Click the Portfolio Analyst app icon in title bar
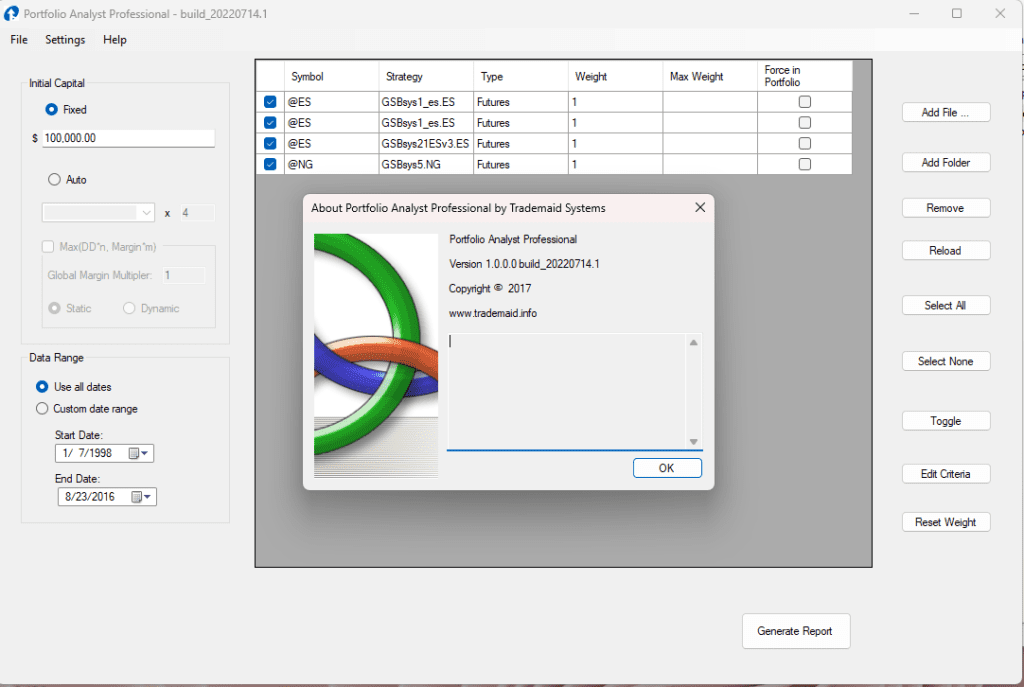This screenshot has height=687, width=1024. tap(12, 14)
